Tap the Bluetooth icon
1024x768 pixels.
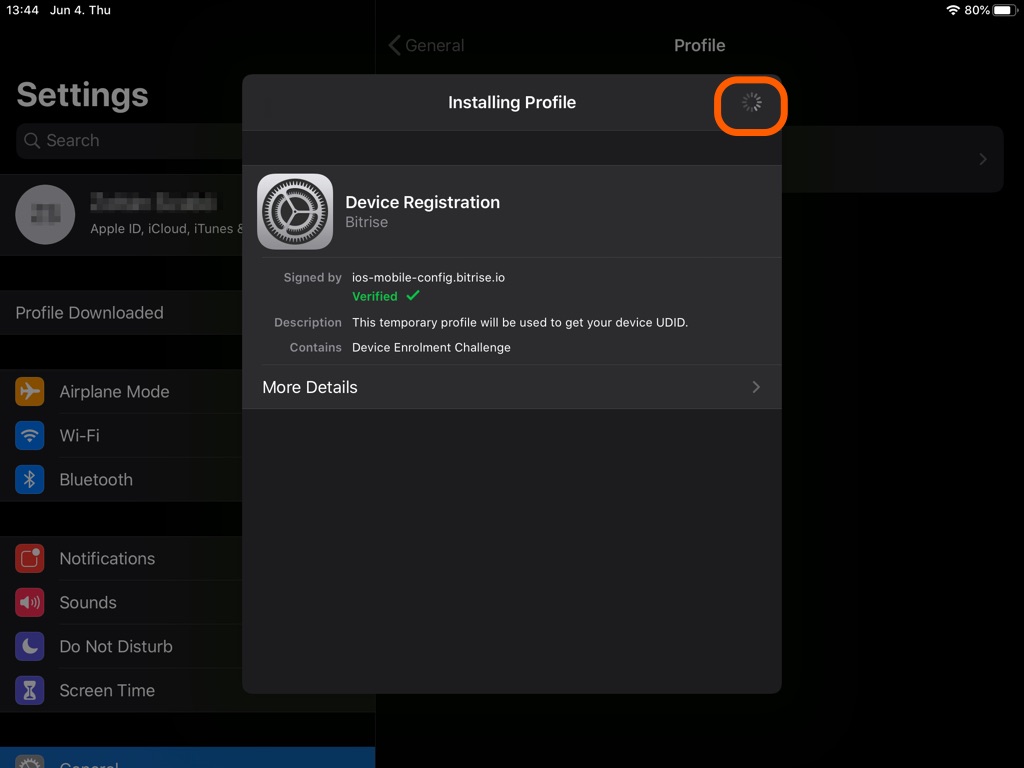click(x=29, y=479)
